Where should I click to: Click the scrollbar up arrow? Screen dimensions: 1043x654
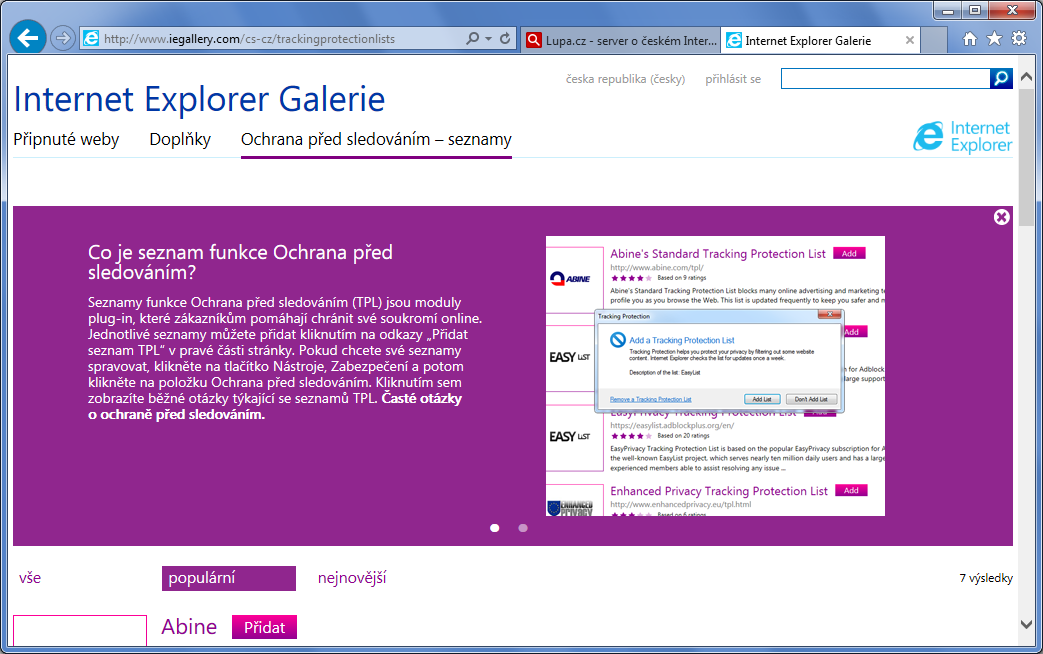tap(1026, 75)
